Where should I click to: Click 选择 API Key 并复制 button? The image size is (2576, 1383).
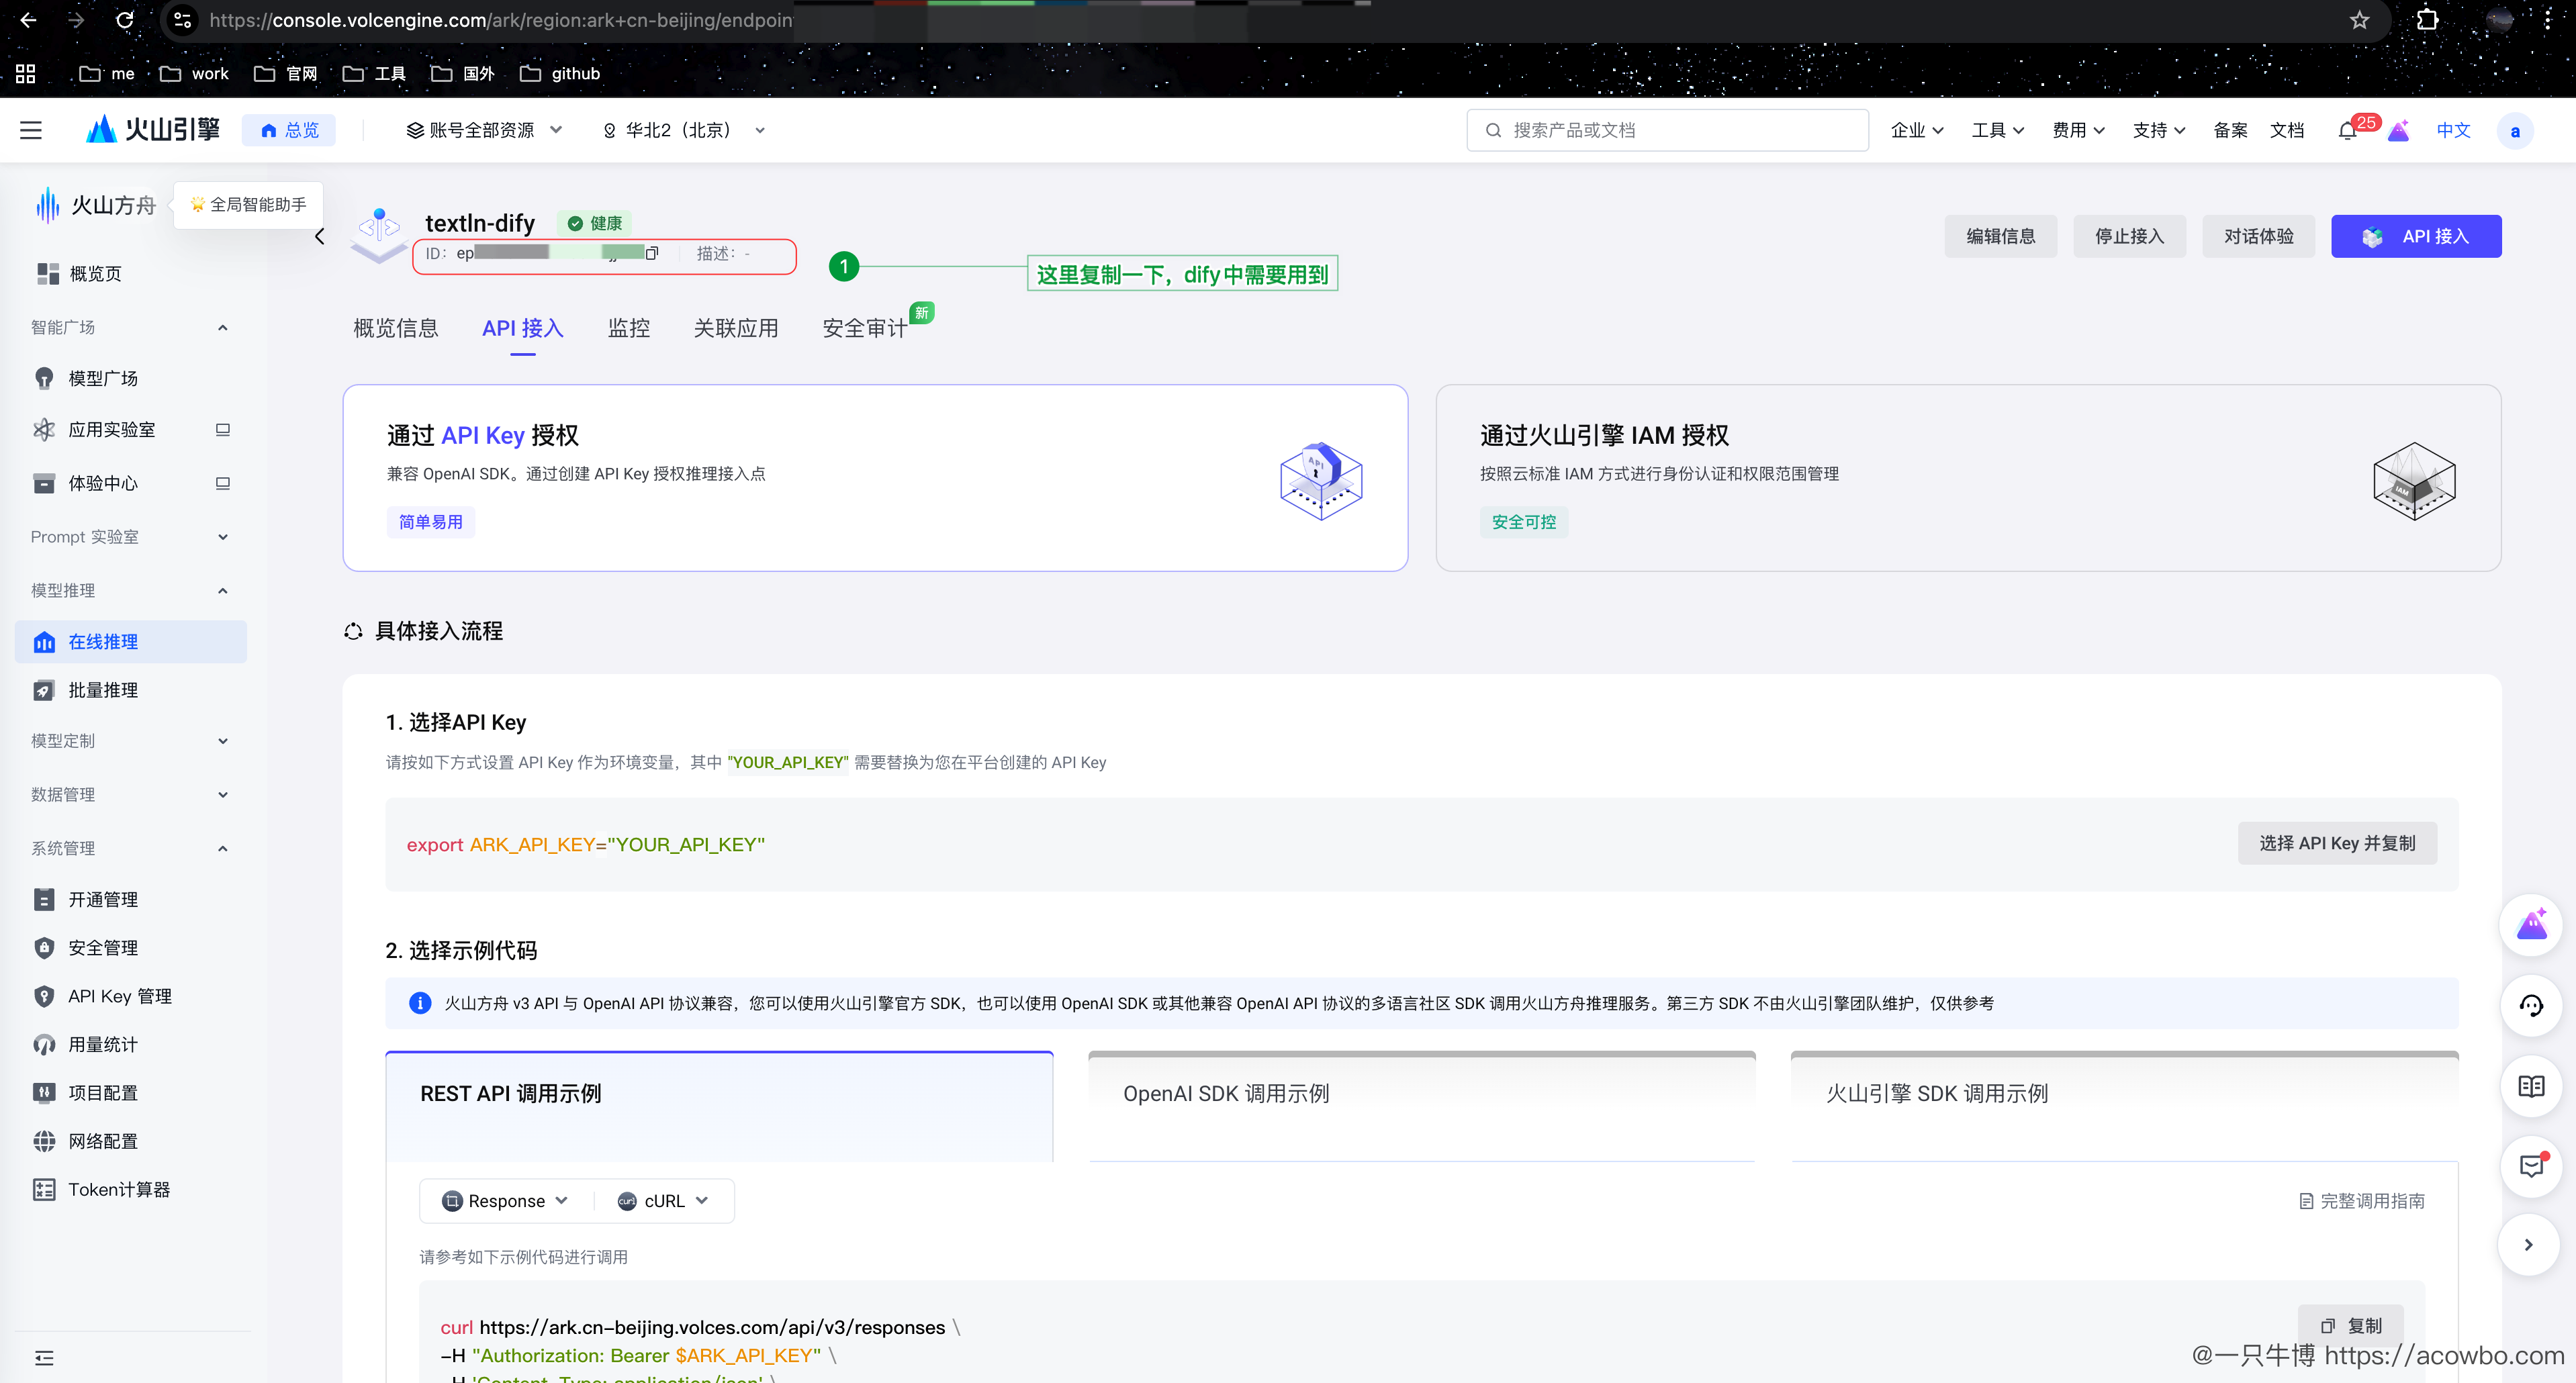pos(2336,844)
